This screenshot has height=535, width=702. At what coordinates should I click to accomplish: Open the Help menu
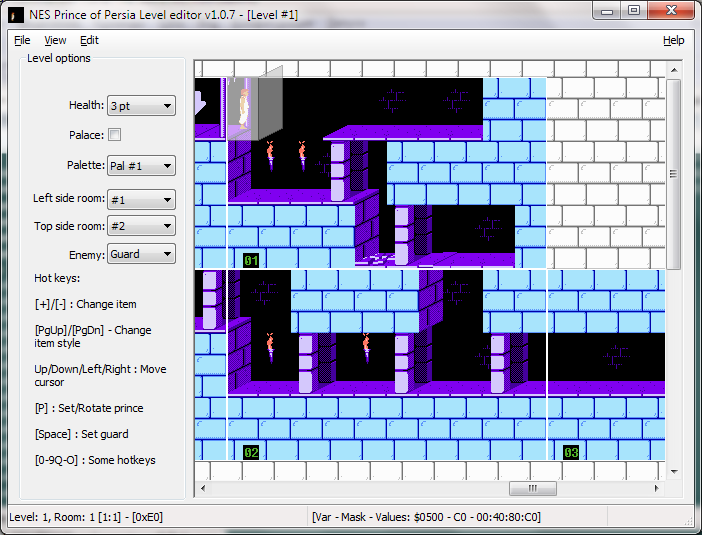click(x=673, y=40)
